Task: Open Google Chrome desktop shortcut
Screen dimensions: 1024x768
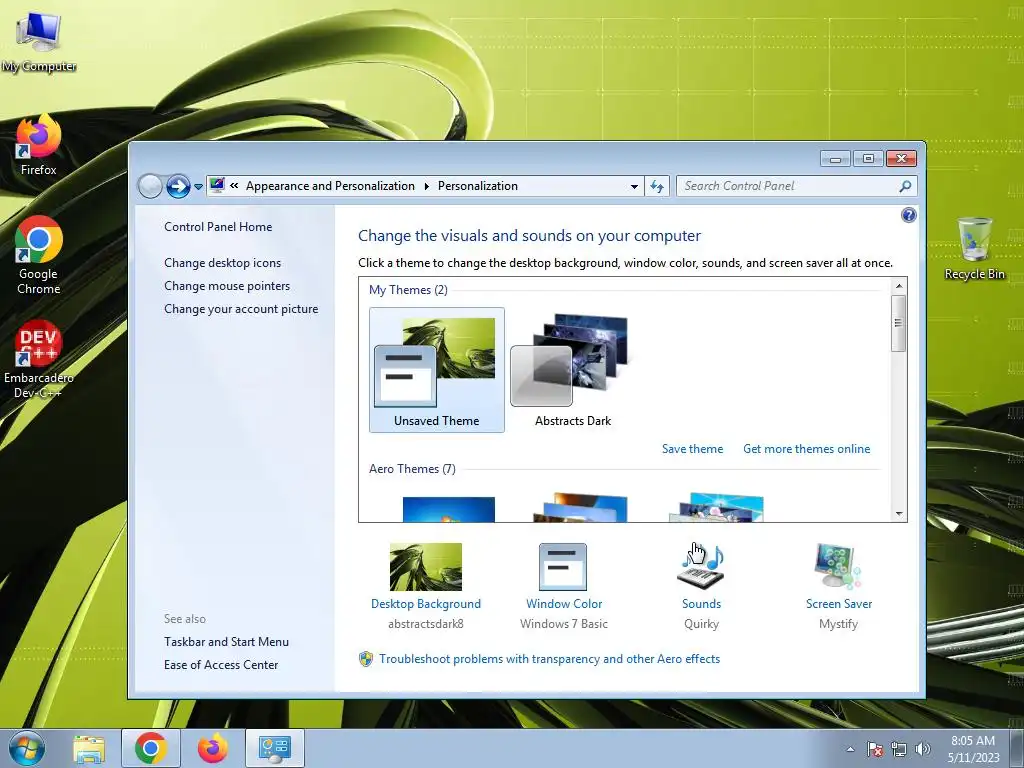Action: pyautogui.click(x=39, y=255)
